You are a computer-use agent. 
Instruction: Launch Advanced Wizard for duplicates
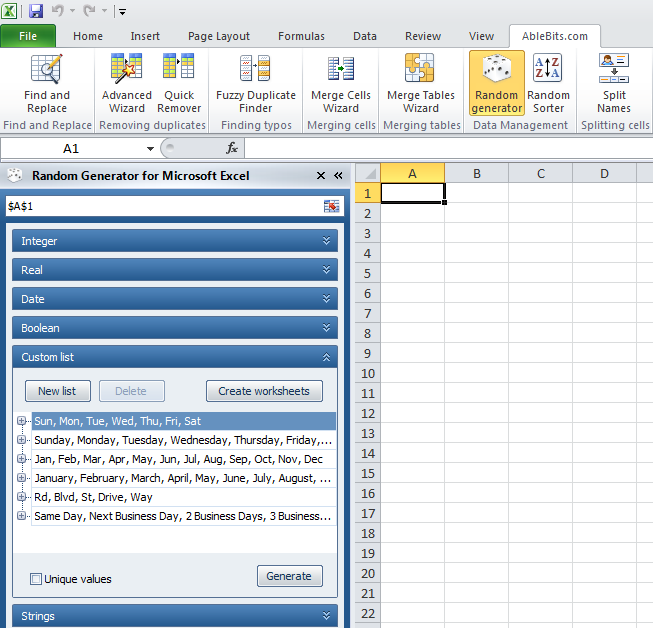[x=127, y=84]
